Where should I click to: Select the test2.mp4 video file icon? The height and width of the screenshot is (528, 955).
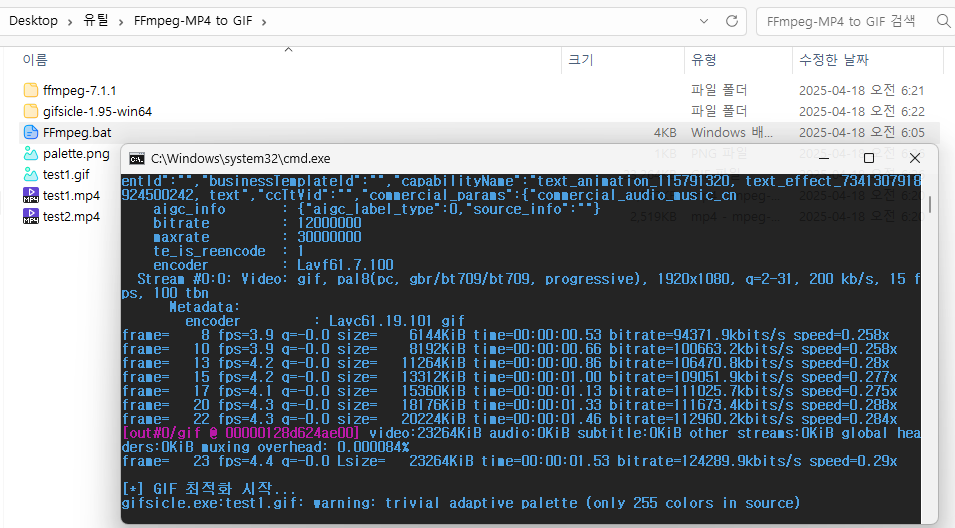tap(31, 216)
